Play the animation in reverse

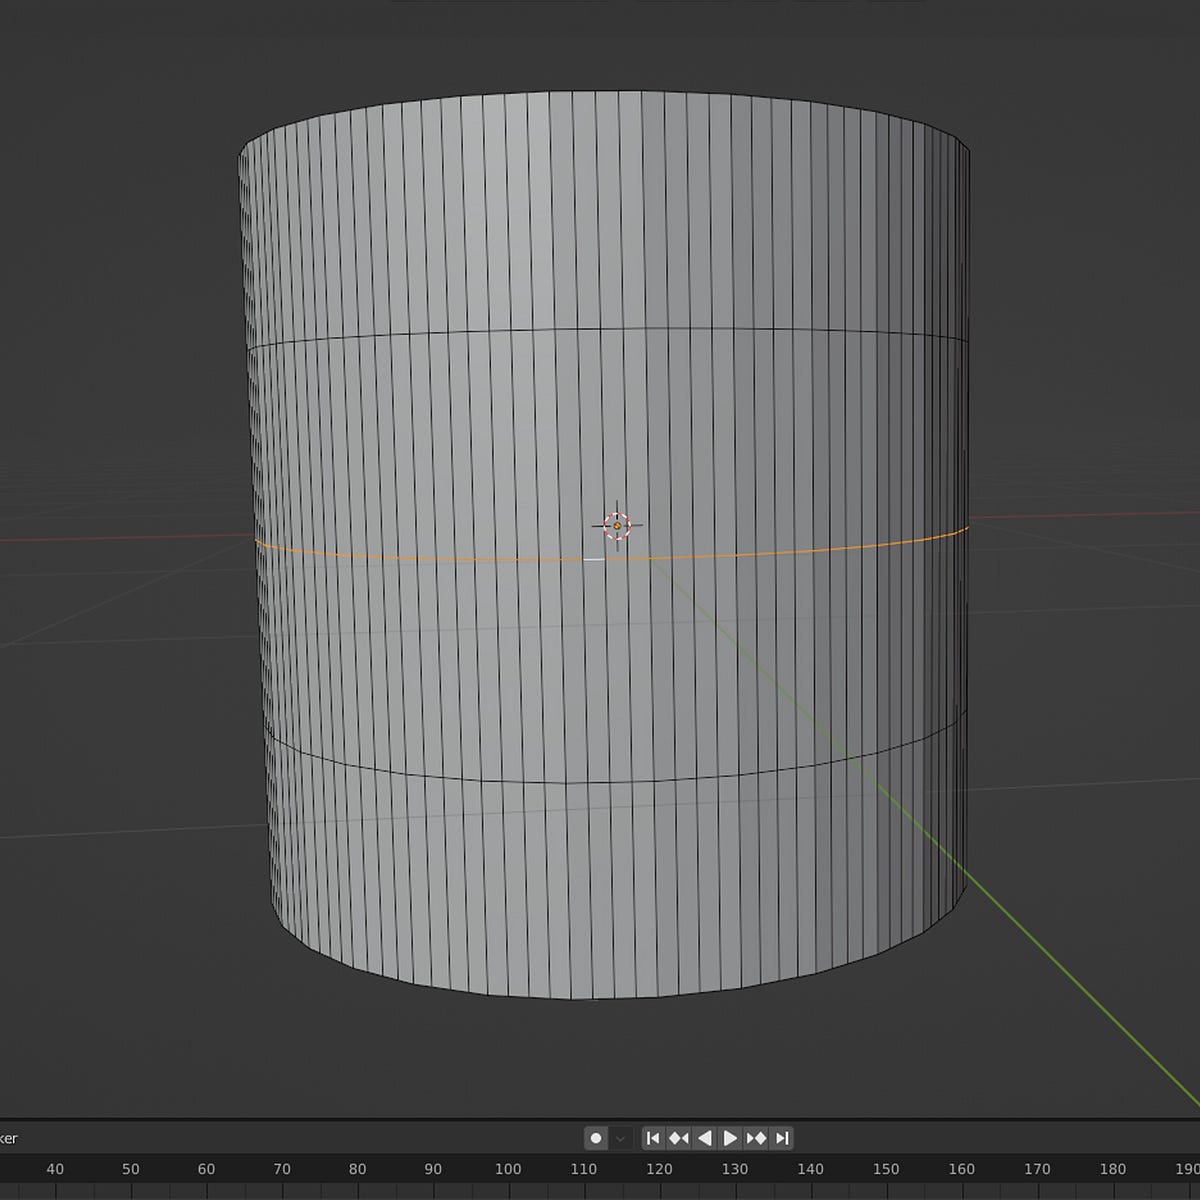click(704, 1138)
